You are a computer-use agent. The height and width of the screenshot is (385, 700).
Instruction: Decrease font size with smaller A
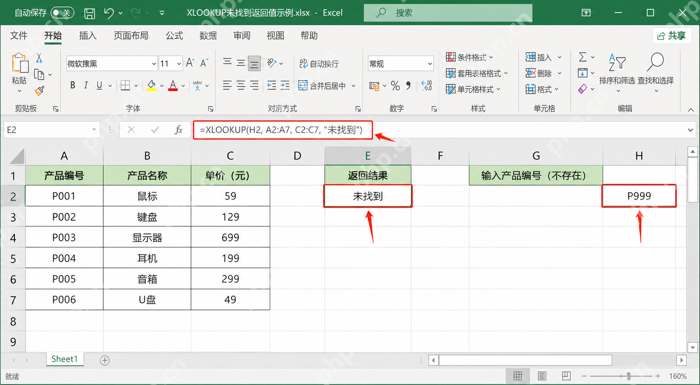tap(204, 63)
